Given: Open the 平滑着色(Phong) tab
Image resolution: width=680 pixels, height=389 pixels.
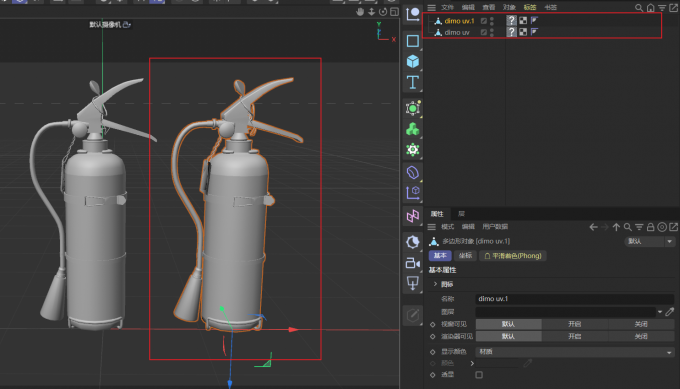Looking at the screenshot, I should [513, 256].
